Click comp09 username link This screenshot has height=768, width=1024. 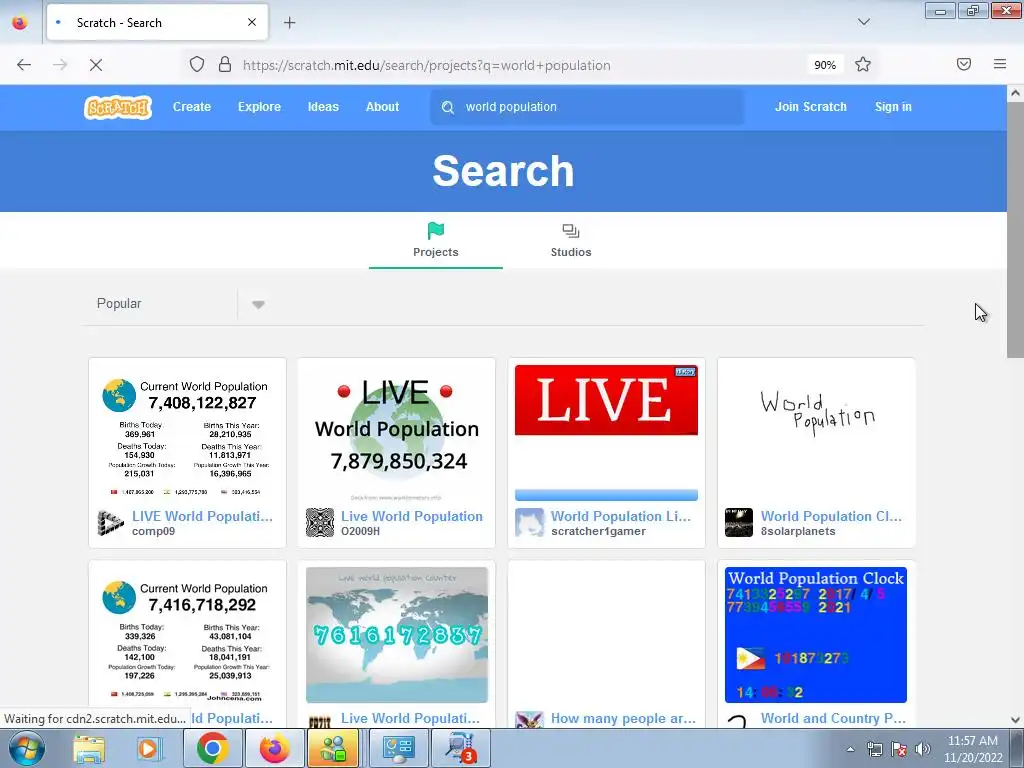click(153, 532)
